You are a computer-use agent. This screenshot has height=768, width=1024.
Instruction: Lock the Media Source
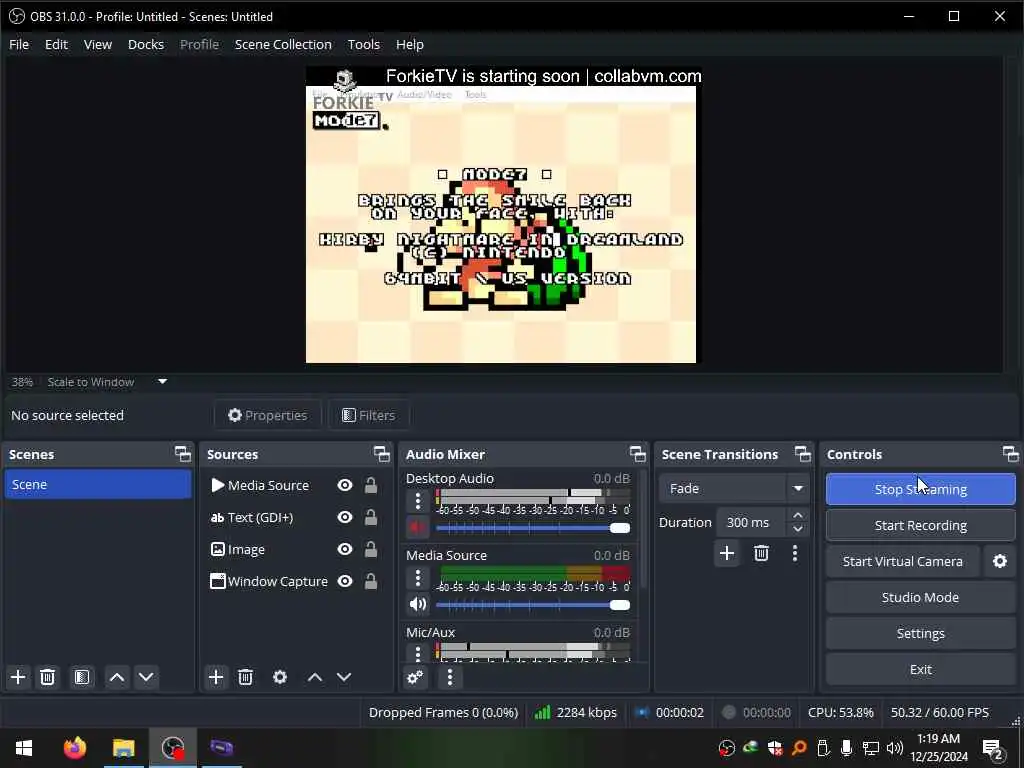click(x=370, y=485)
